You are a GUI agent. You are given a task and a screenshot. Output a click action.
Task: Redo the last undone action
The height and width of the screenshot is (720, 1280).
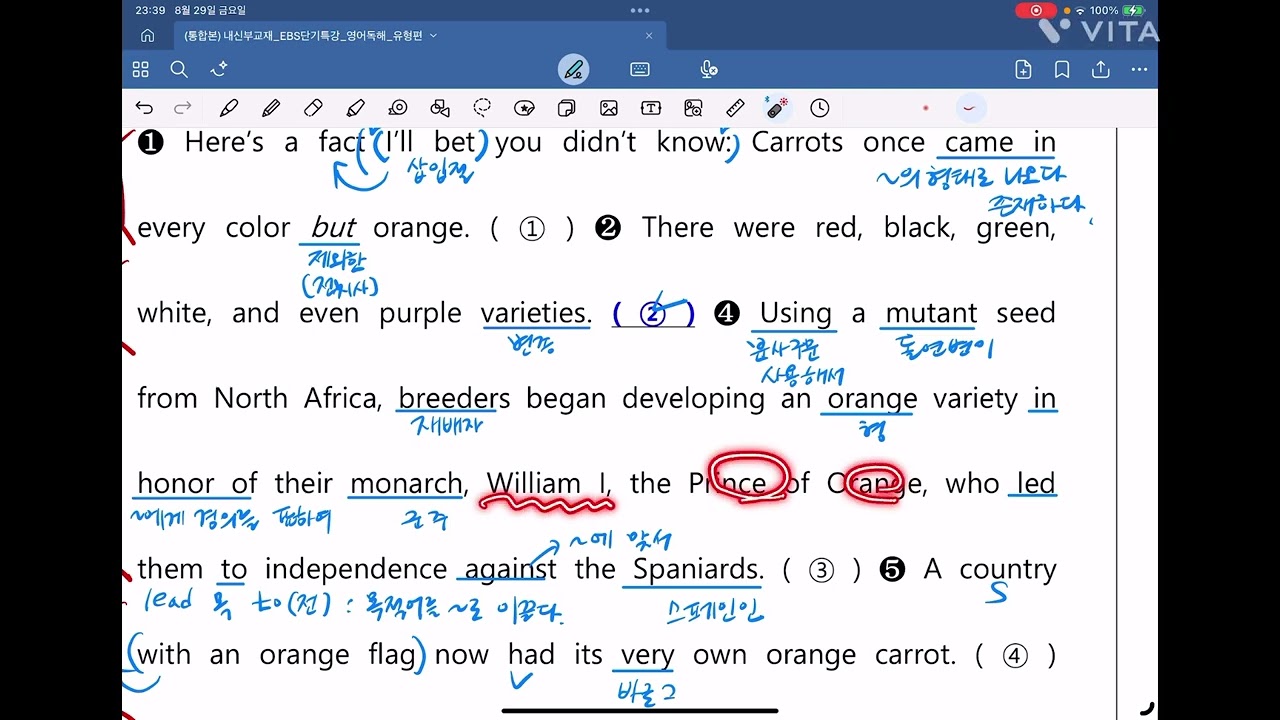[183, 108]
